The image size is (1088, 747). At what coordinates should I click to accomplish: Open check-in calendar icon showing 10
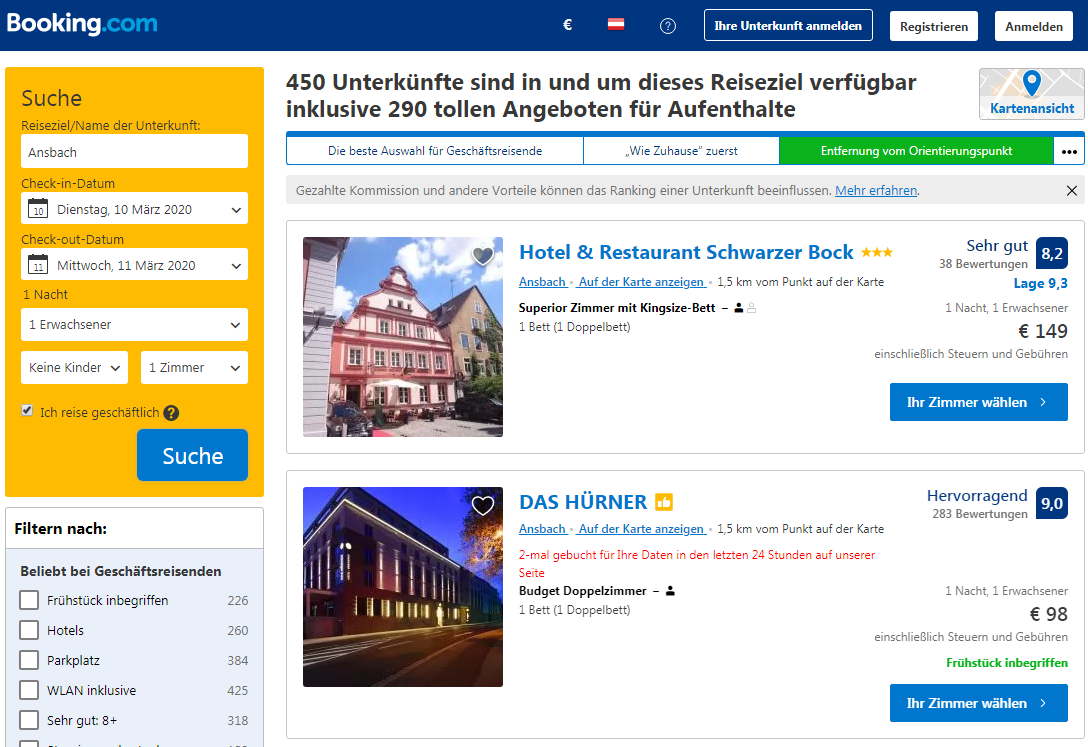[x=37, y=208]
